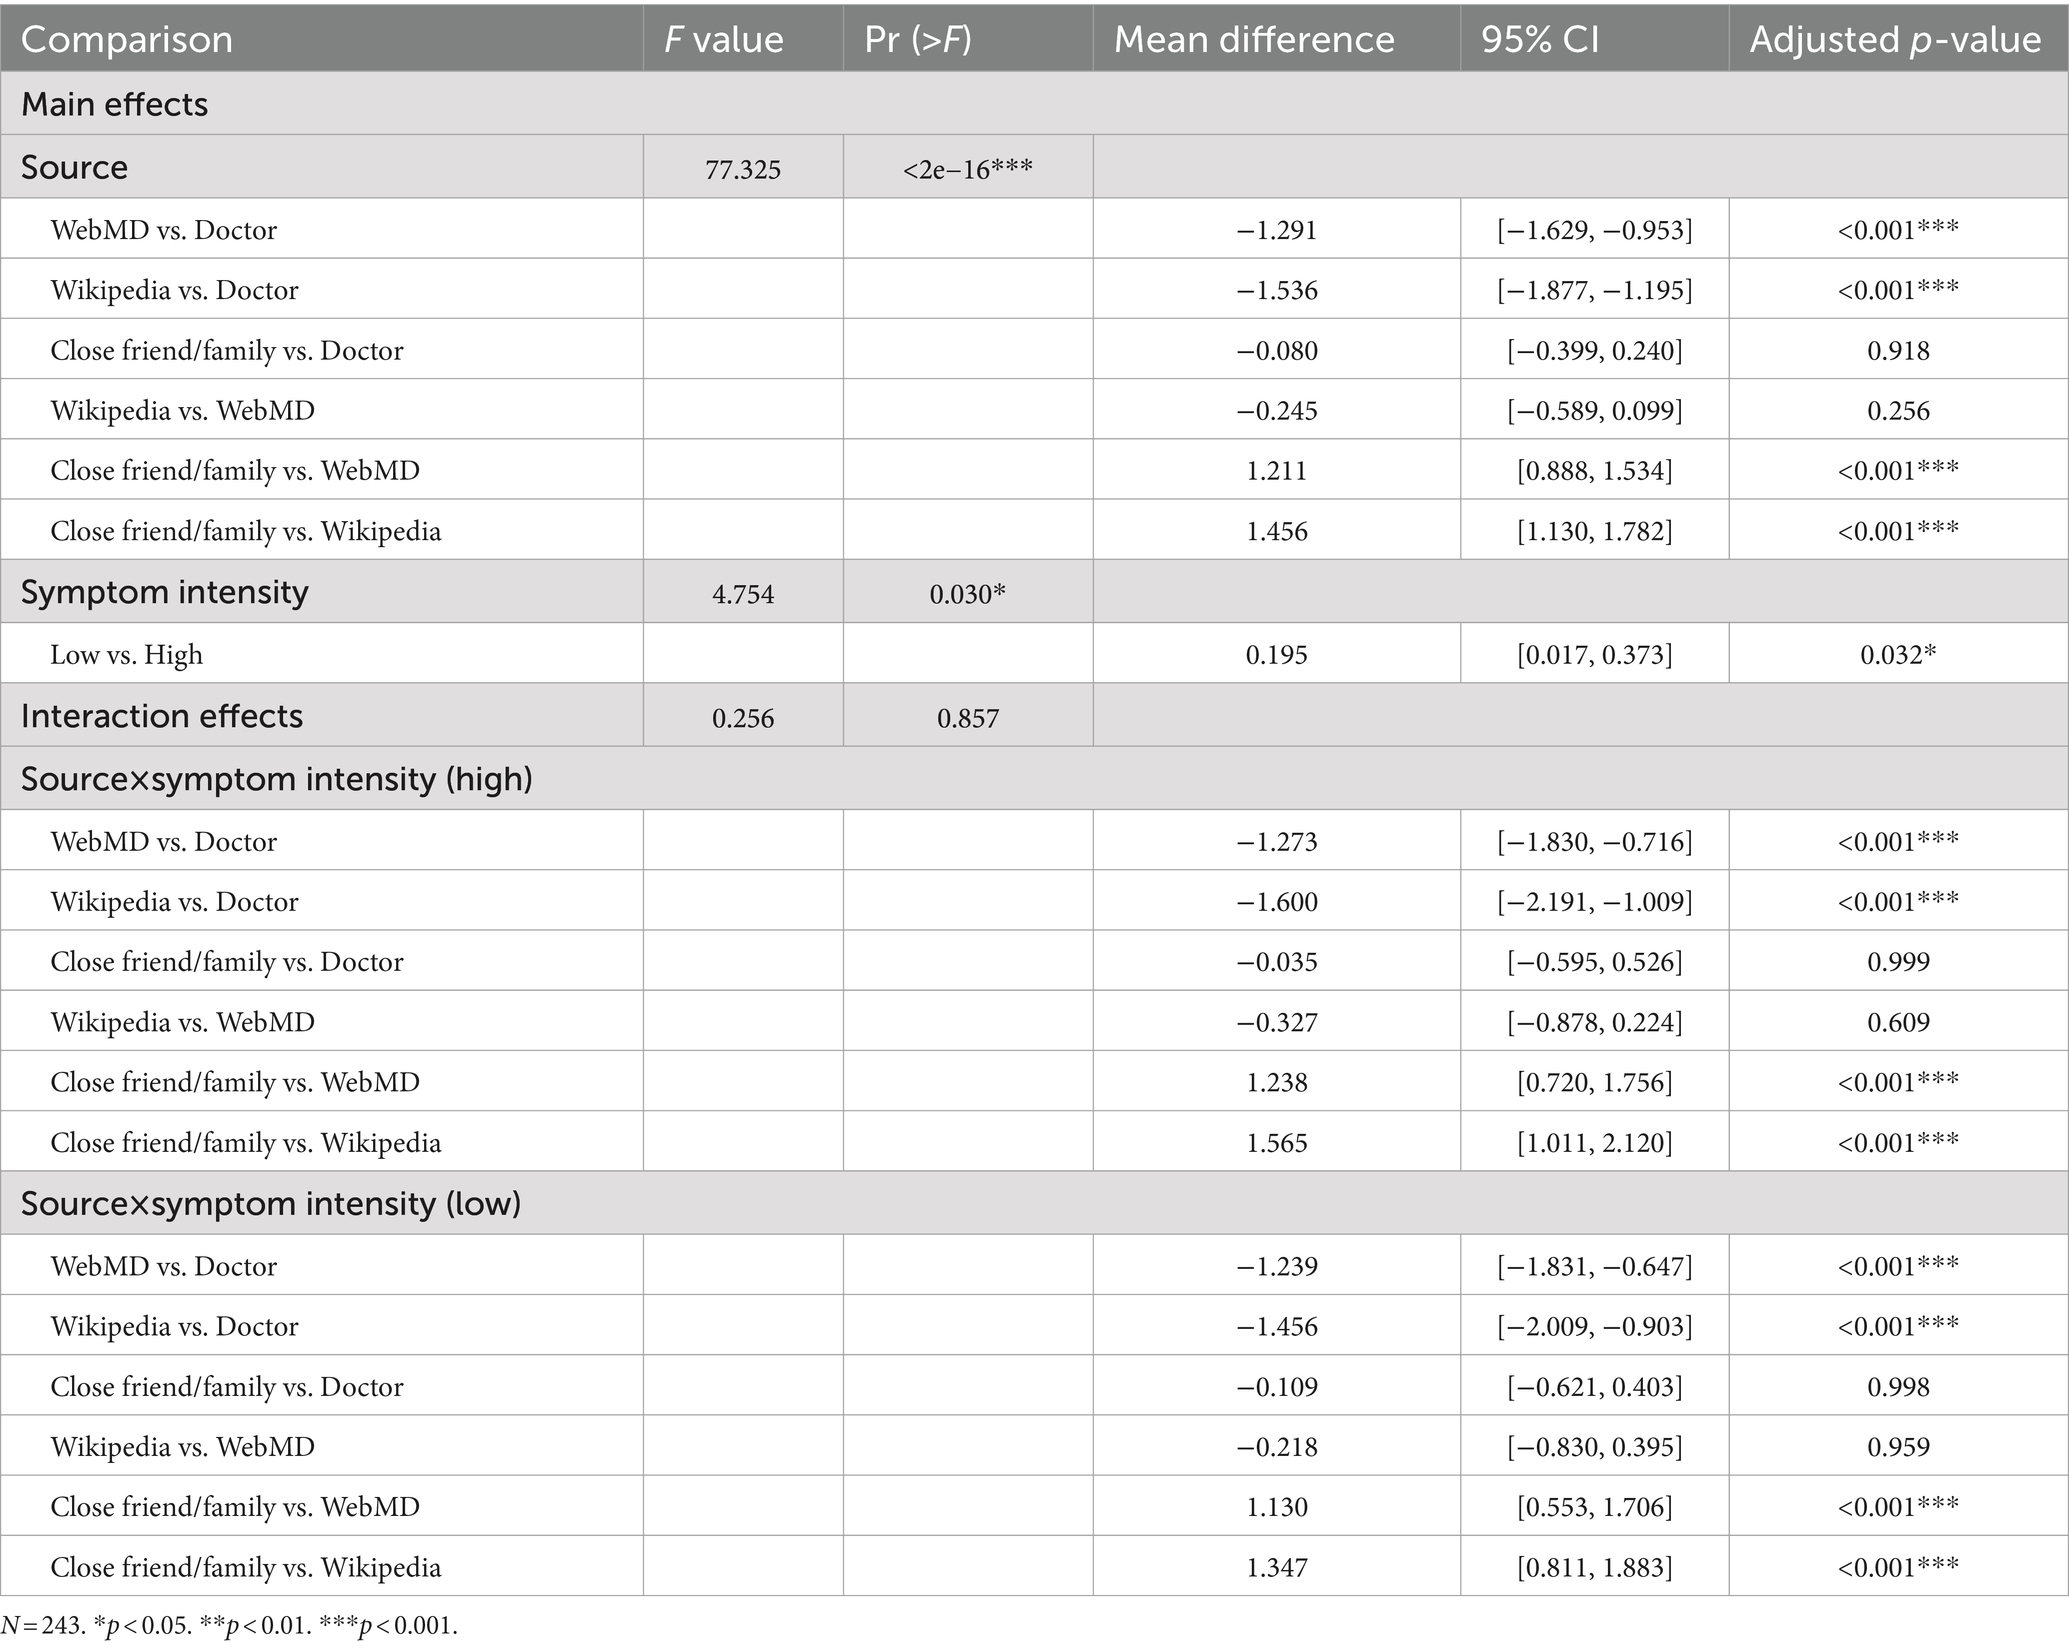Click the mean difference 1.211
The image size is (2069, 1650).
tap(1277, 471)
